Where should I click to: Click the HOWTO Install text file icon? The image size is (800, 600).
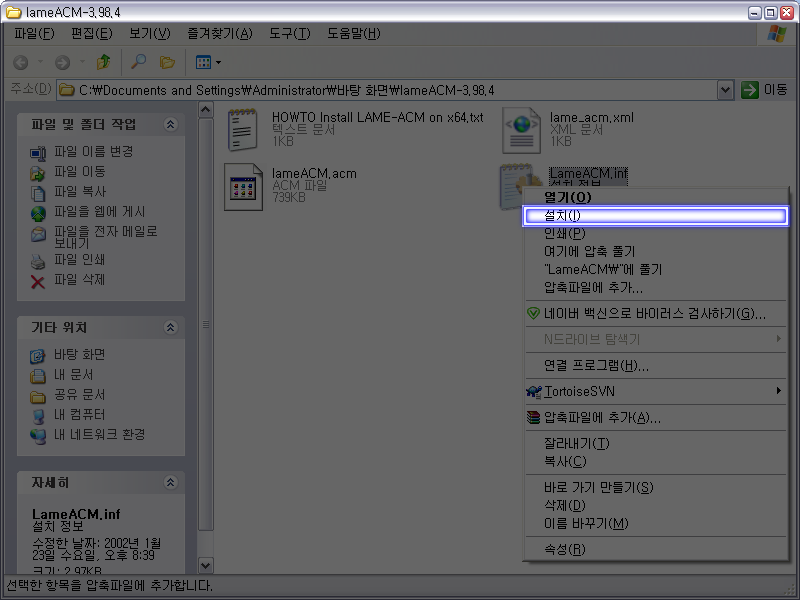(x=242, y=130)
